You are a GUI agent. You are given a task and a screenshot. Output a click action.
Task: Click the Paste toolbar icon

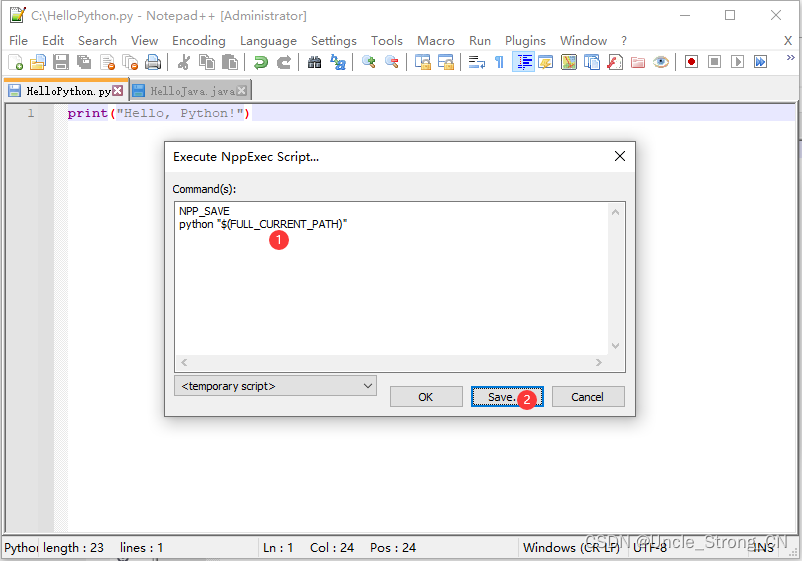[230, 62]
